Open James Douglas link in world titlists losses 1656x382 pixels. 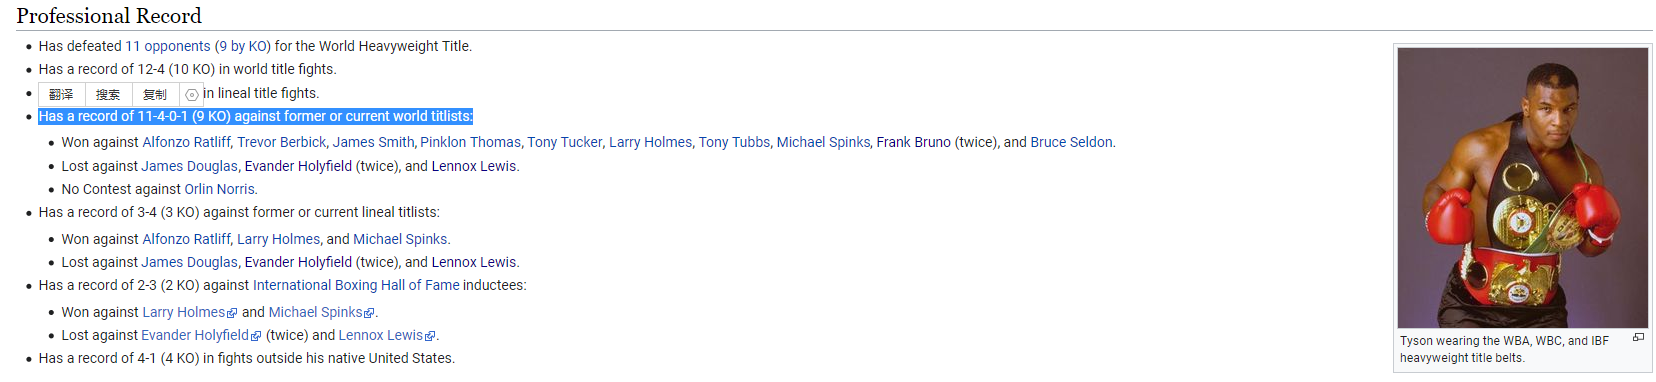click(190, 166)
